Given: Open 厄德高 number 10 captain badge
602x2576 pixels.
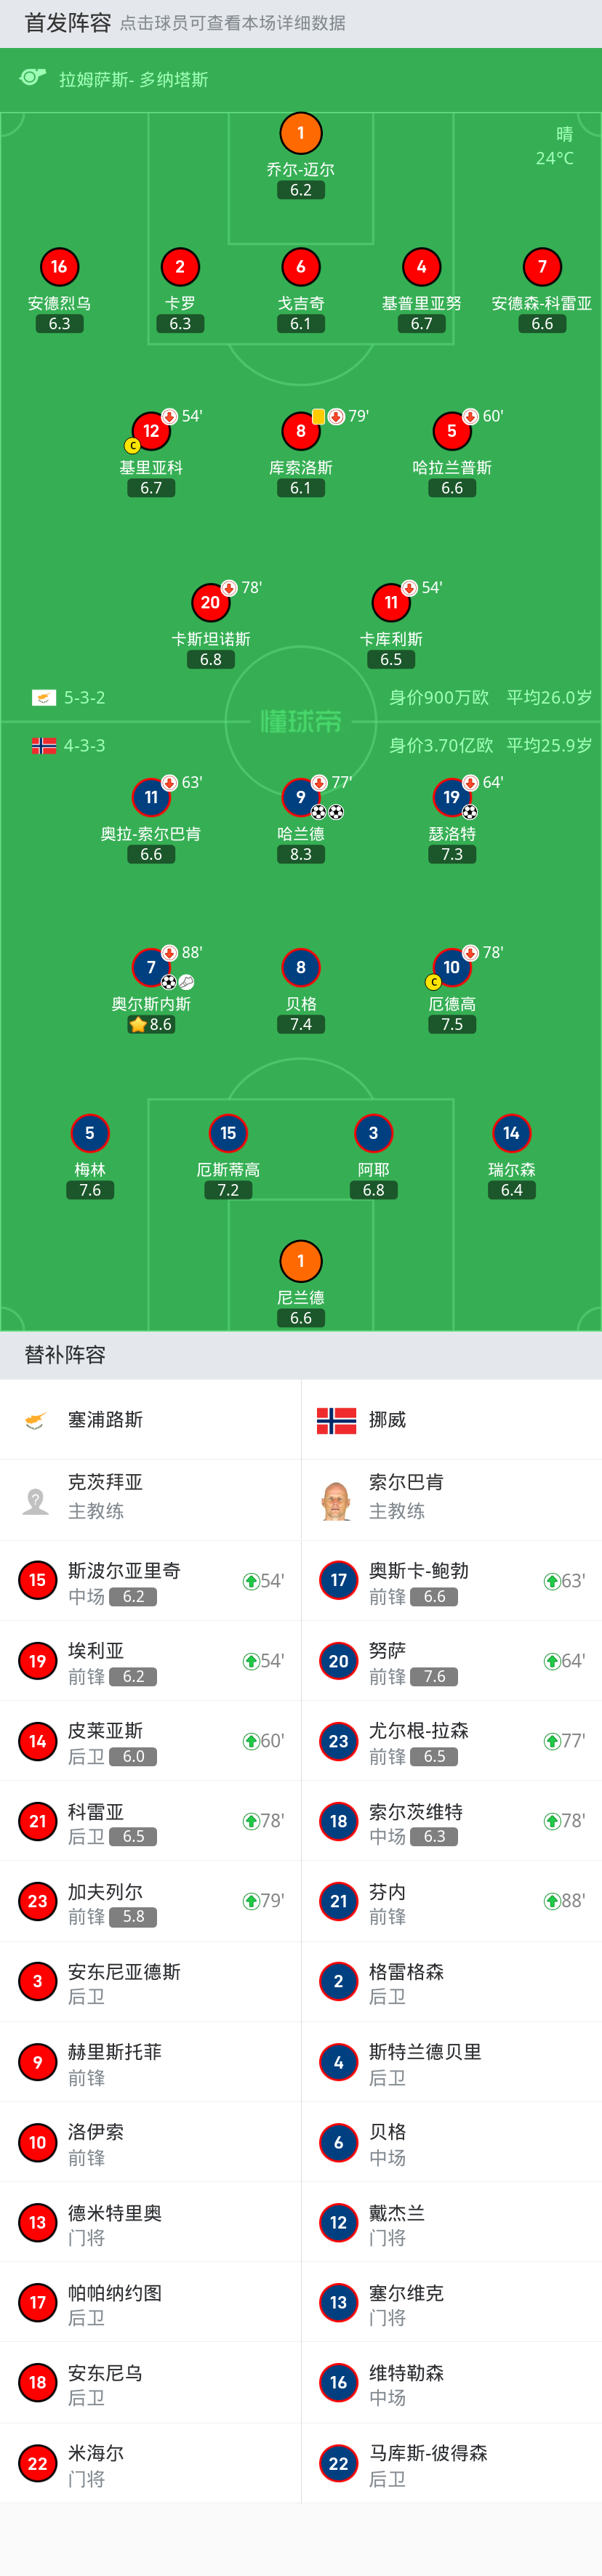Looking at the screenshot, I should 451,967.
